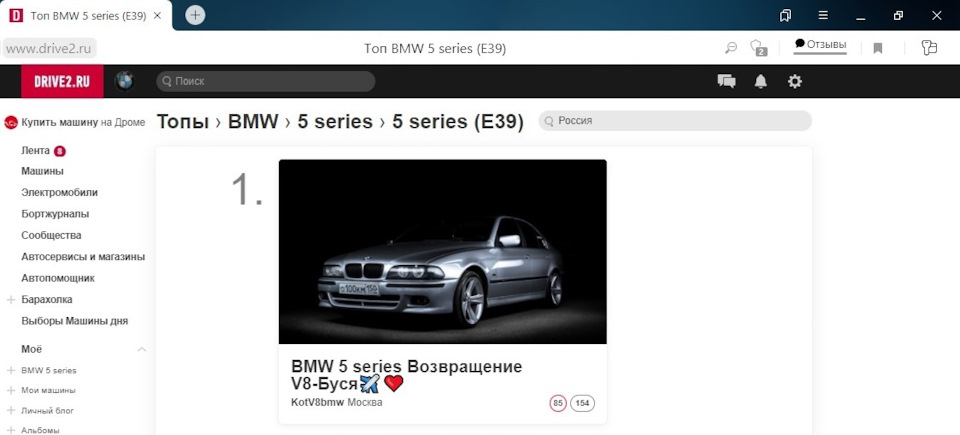The height and width of the screenshot is (435, 960).
Task: Bookmark this page in the browser
Action: pos(877,48)
